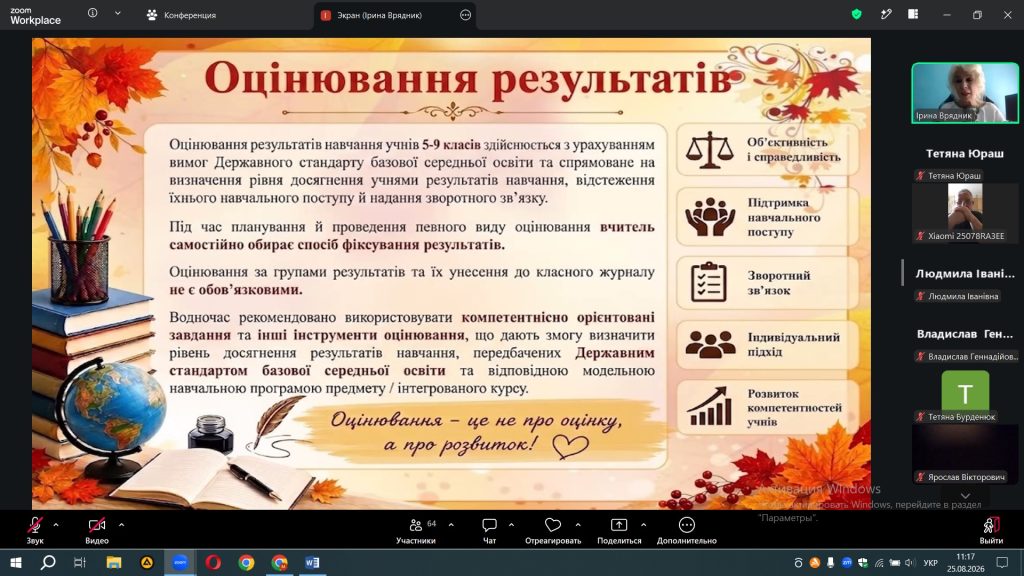The image size is (1024, 576).
Task: Switch УКР keyboard language indicator
Action: pos(931,562)
